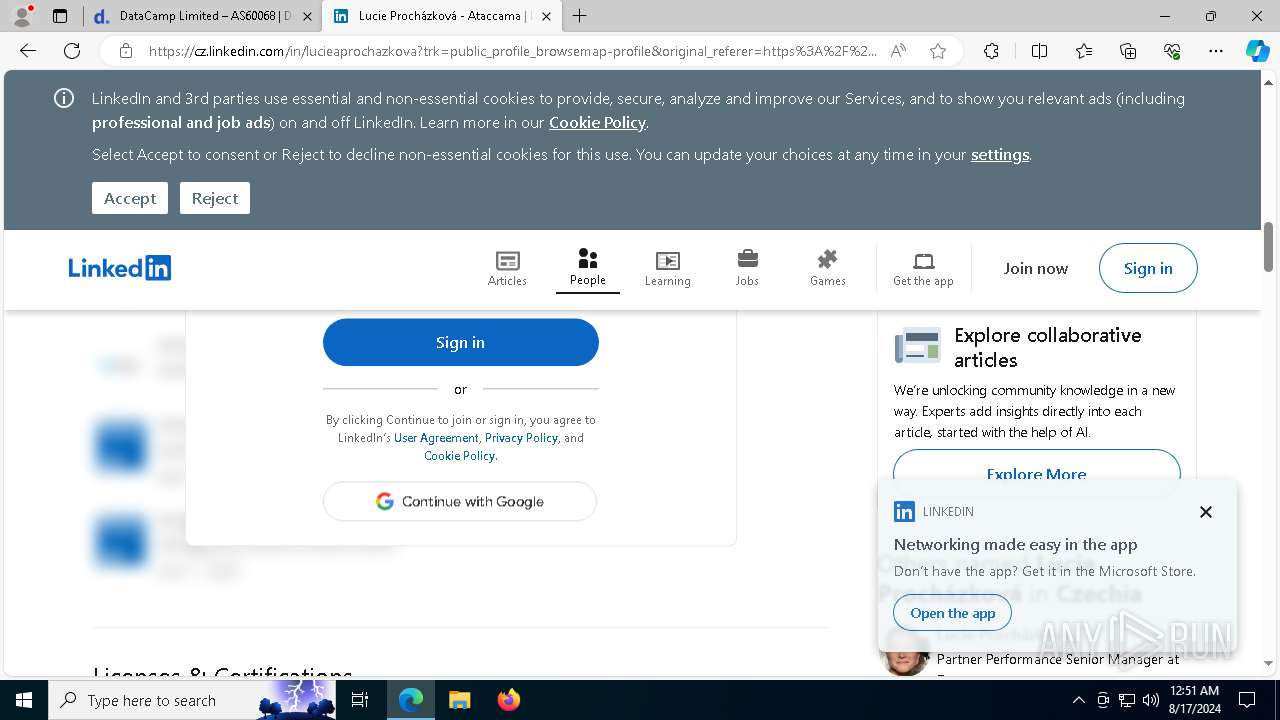Click Microsoft Edge taskbar icon
The height and width of the screenshot is (720, 1280).
tap(411, 700)
